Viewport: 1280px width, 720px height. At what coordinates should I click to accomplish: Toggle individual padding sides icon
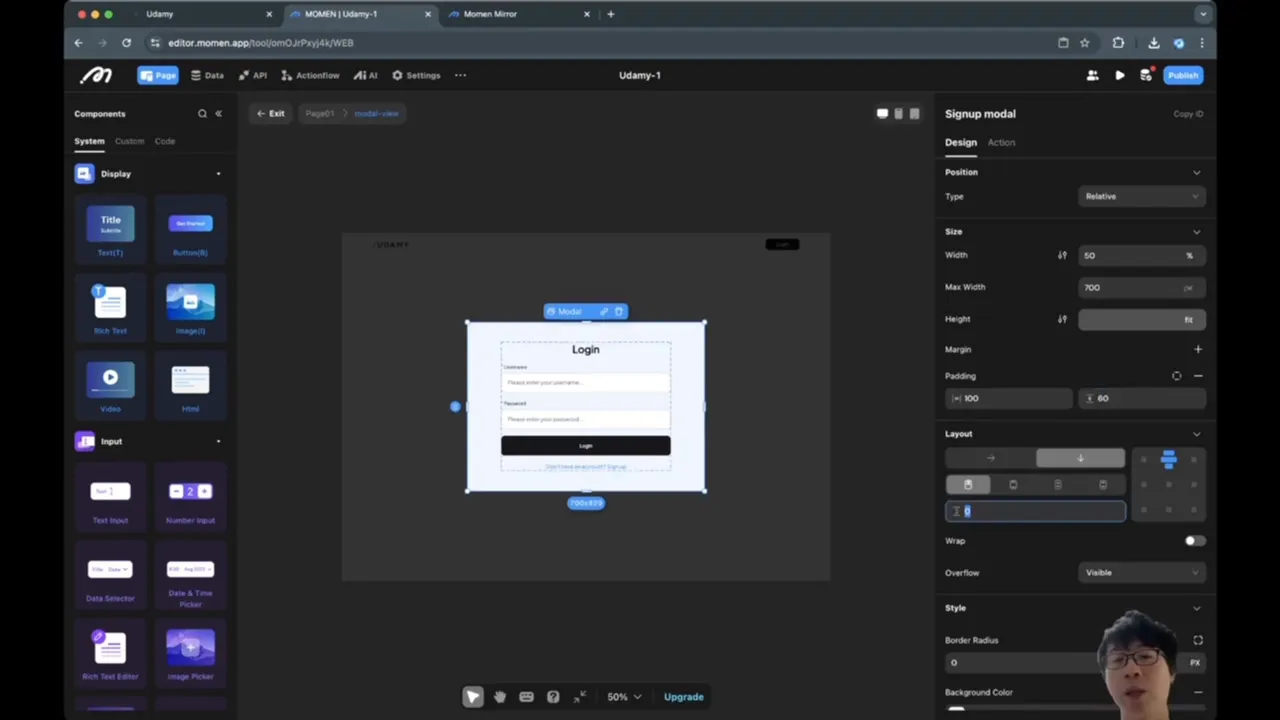tap(1176, 376)
